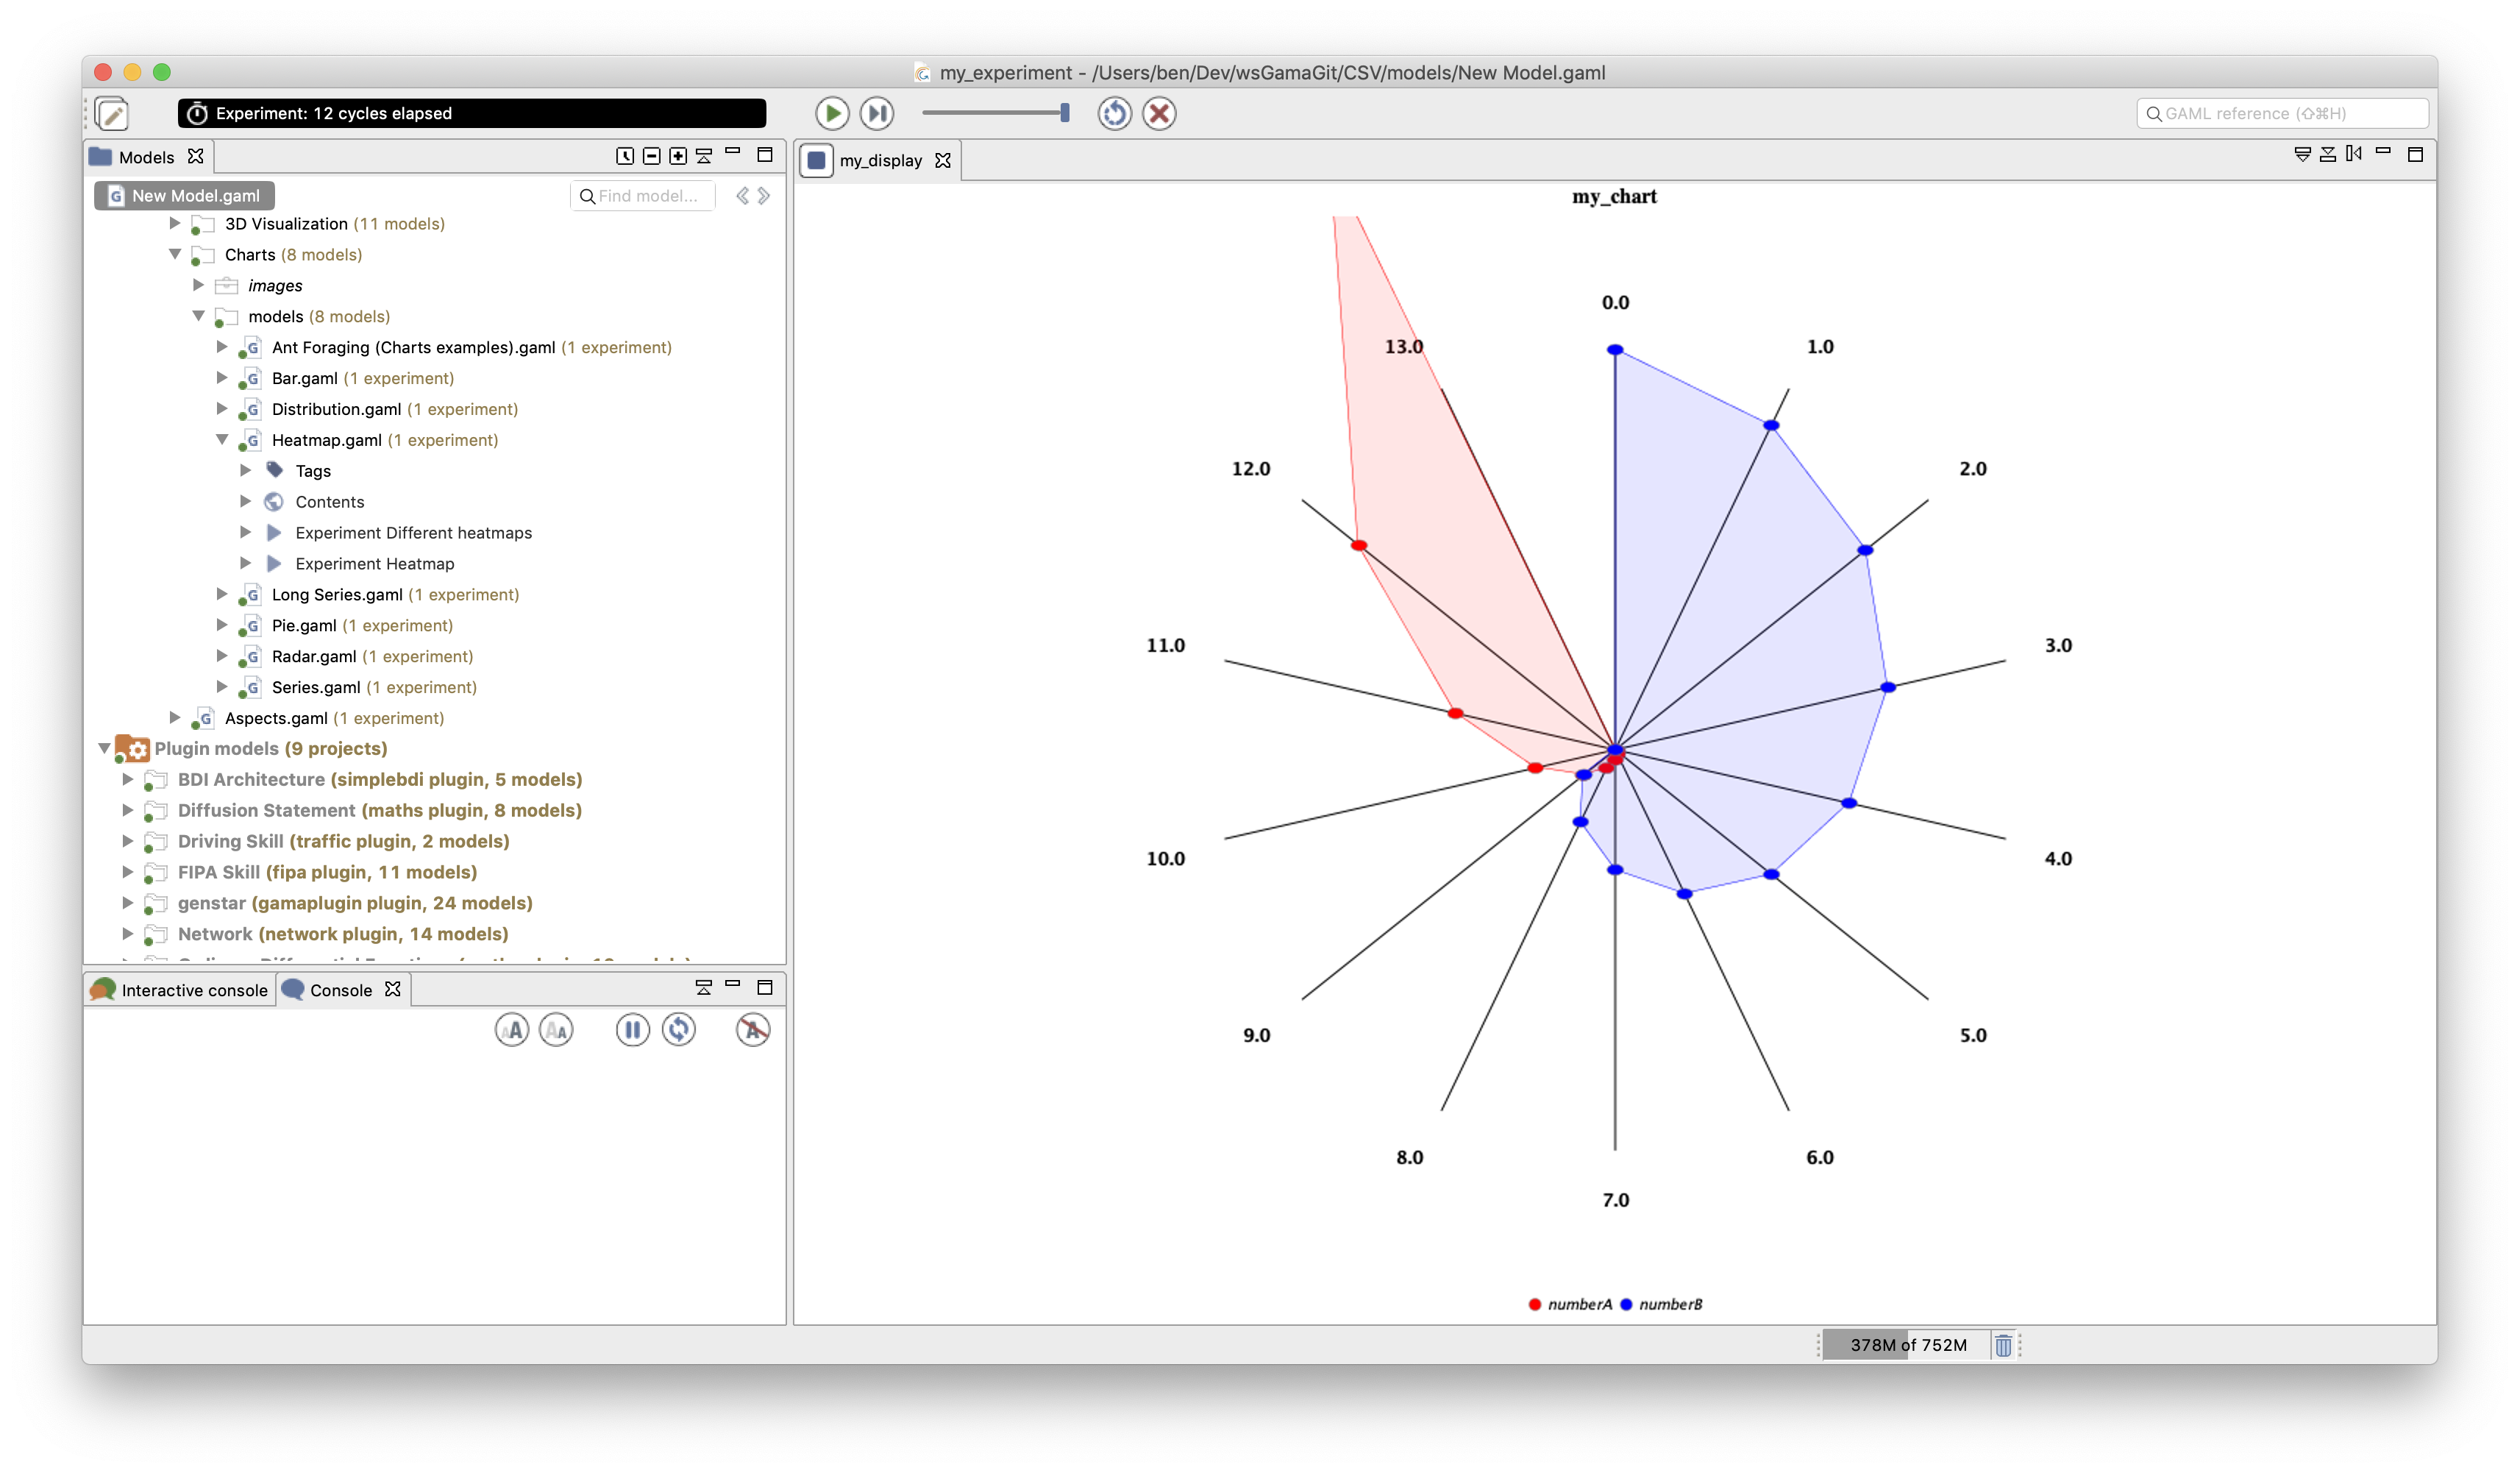Click the upward triangle icon in Models toolbar
The image size is (2520, 1473).
[x=704, y=156]
